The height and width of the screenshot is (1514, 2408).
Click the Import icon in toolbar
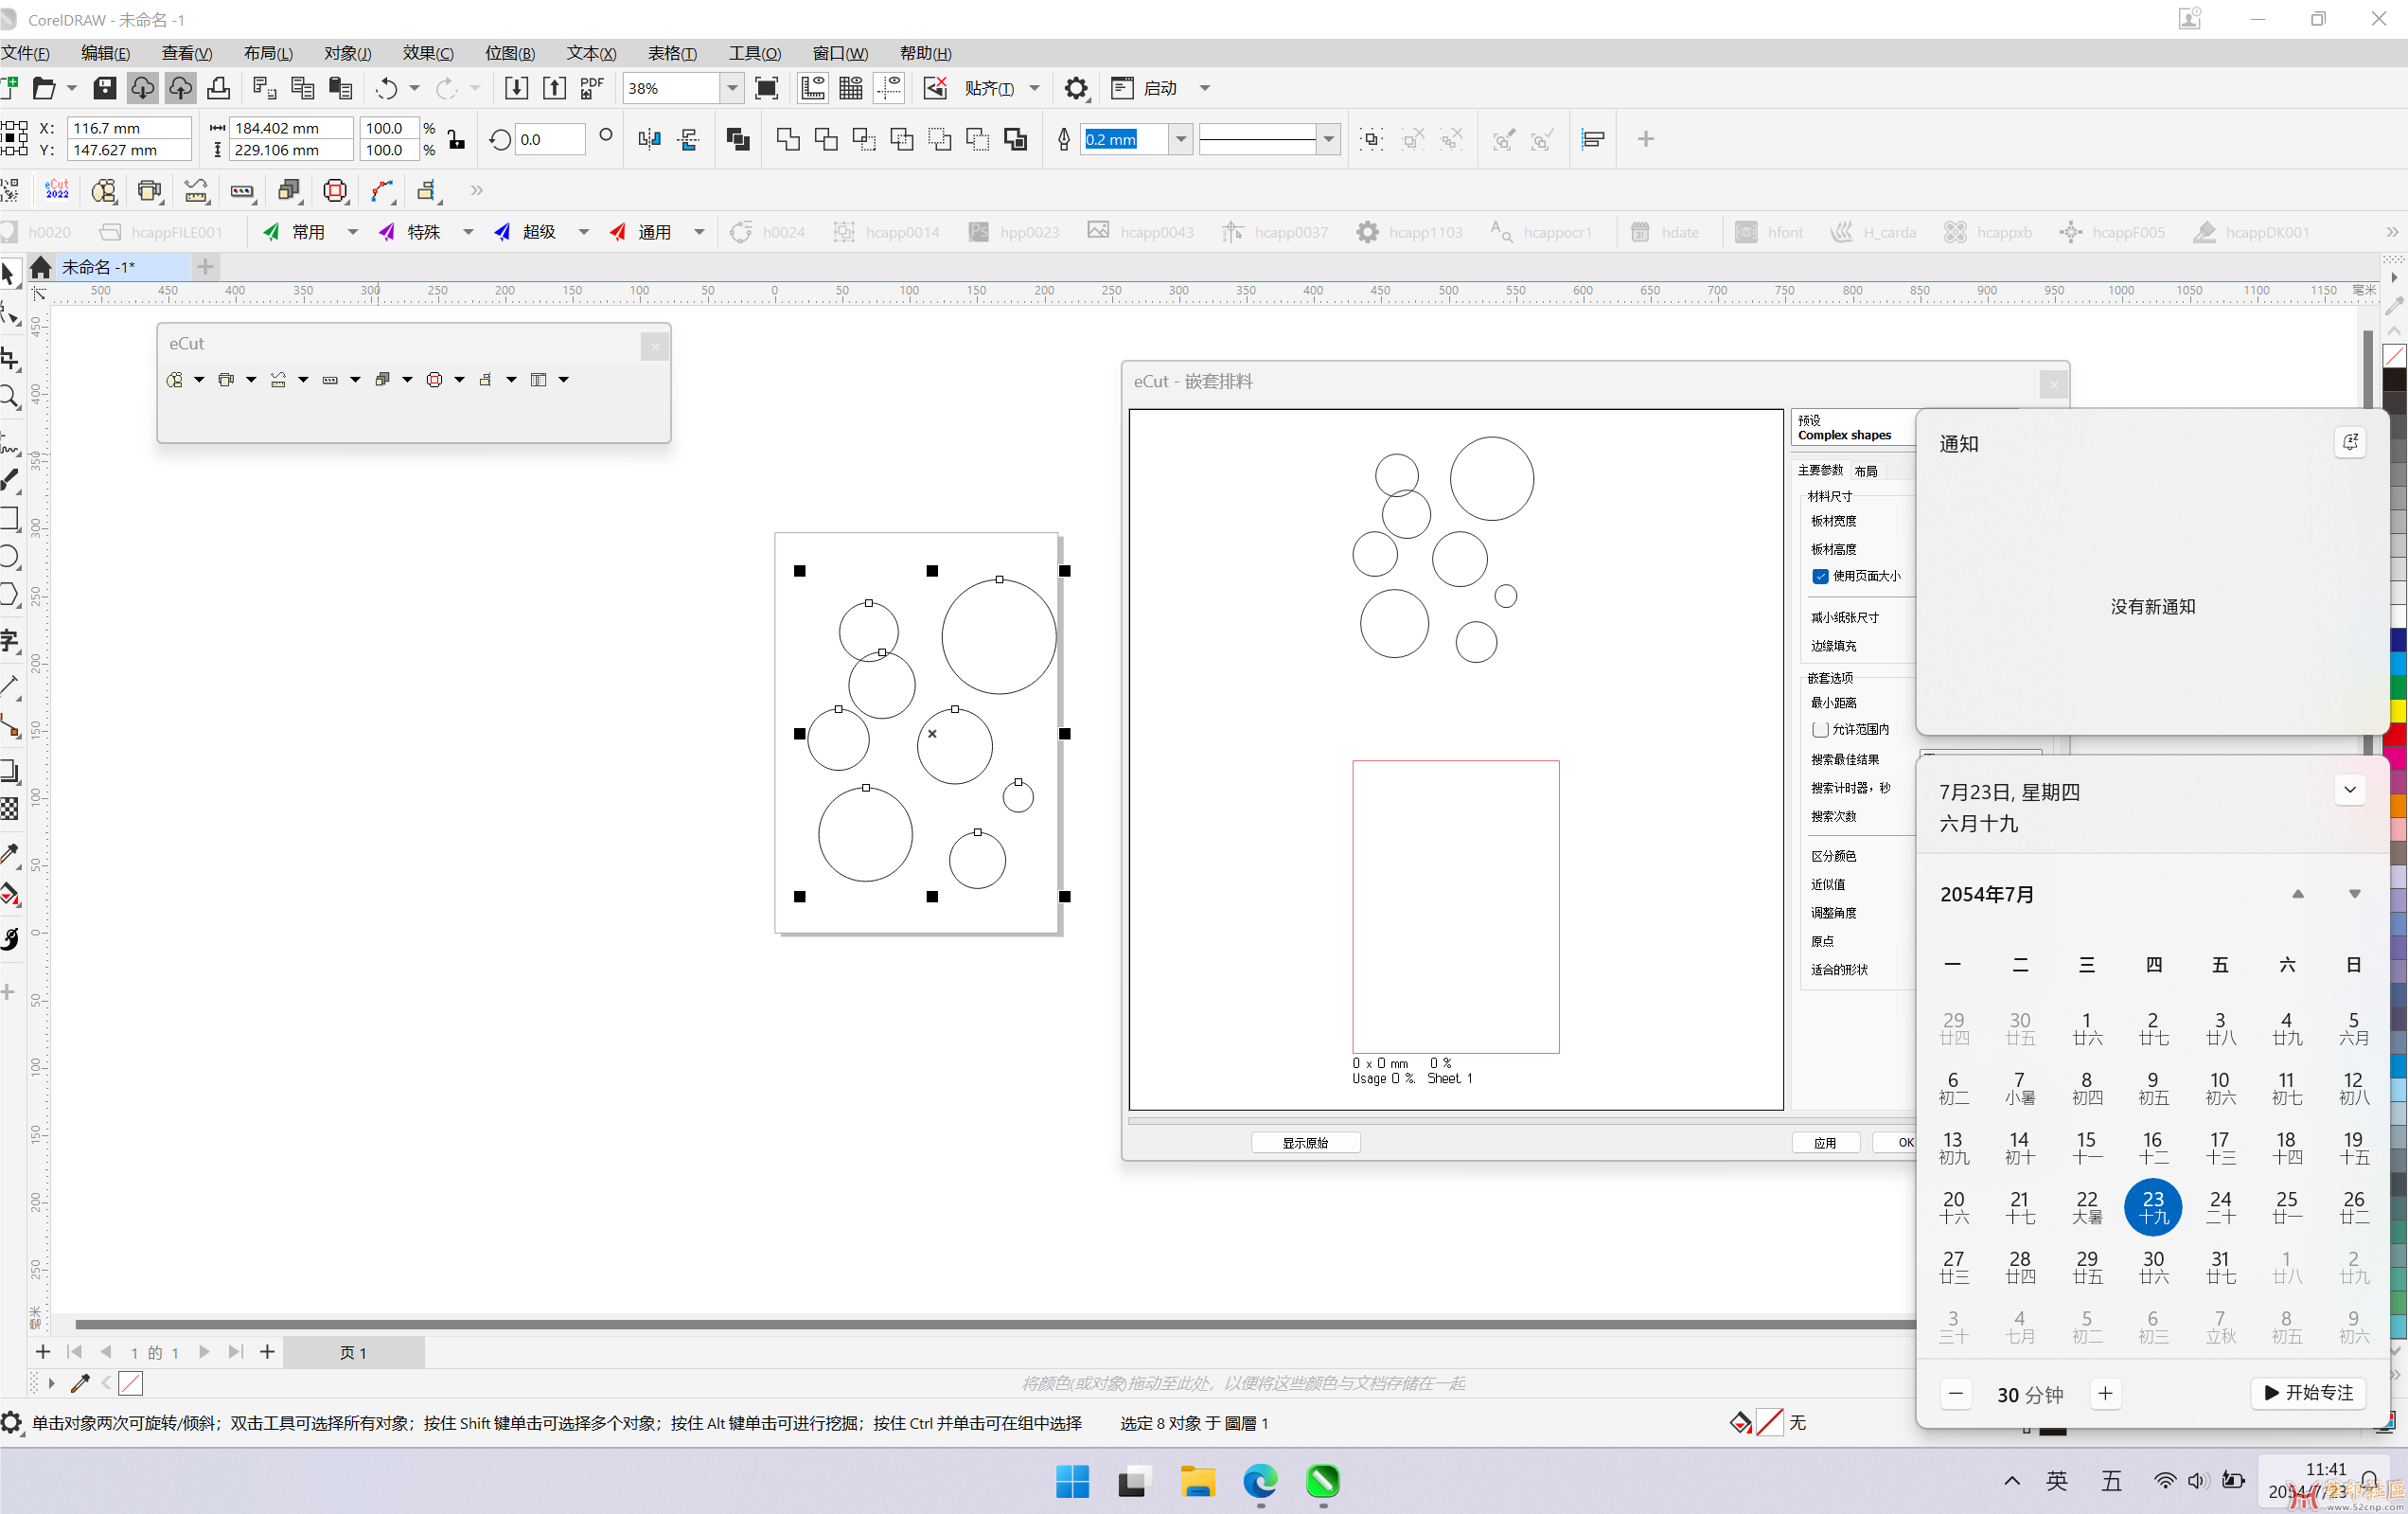516,88
